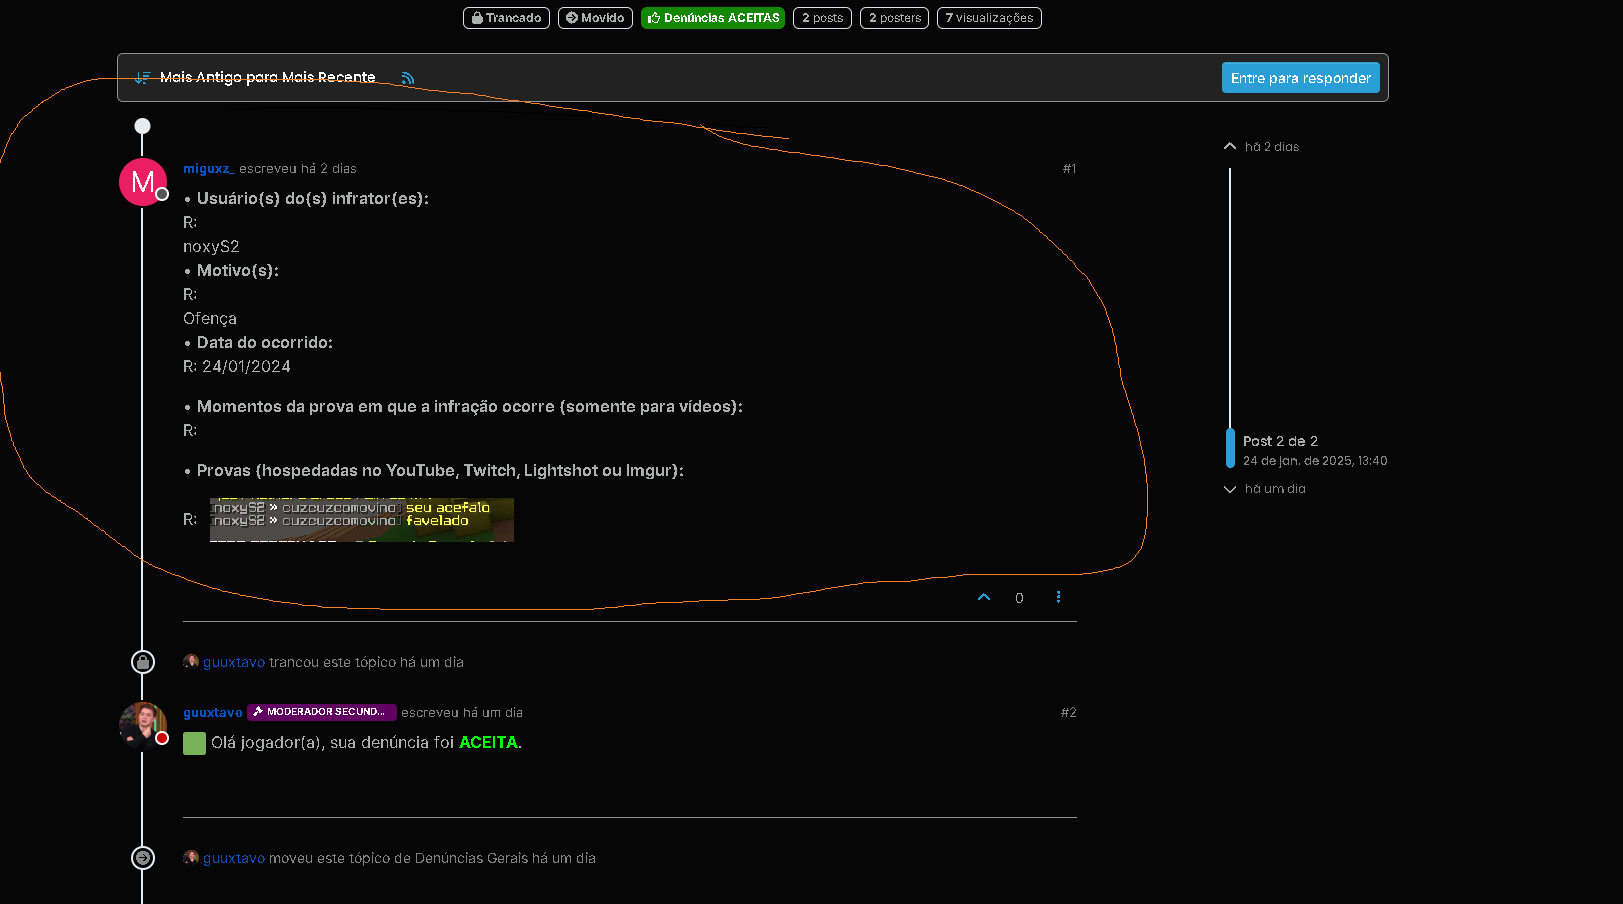
Task: Click the small avatar in moved notice
Action: point(191,857)
